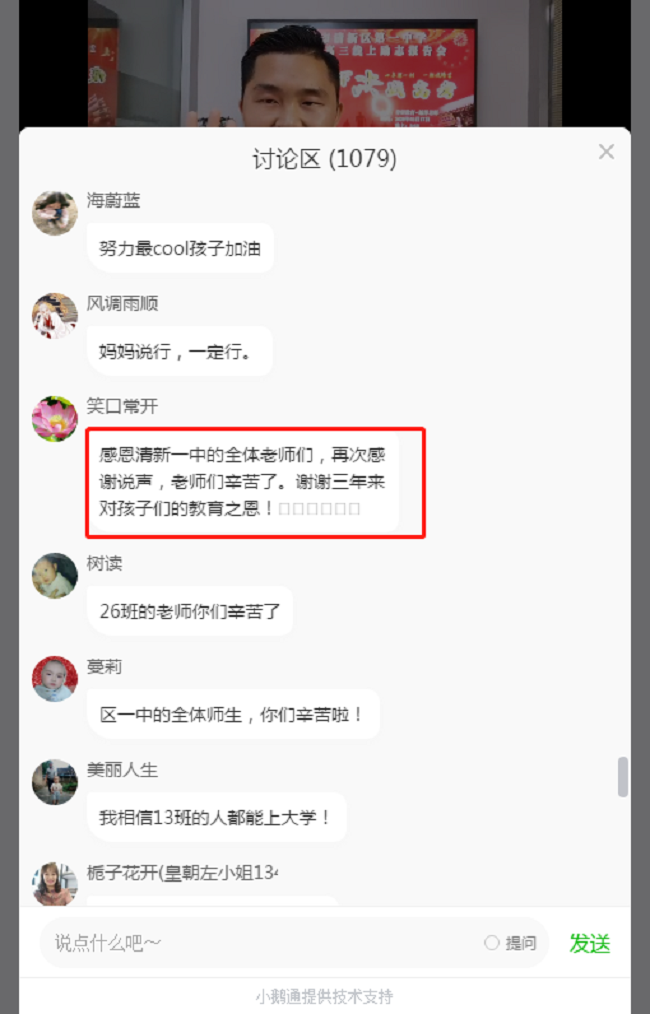Click the 努力最cool孩子加油 message bubble

pyautogui.click(x=180, y=248)
